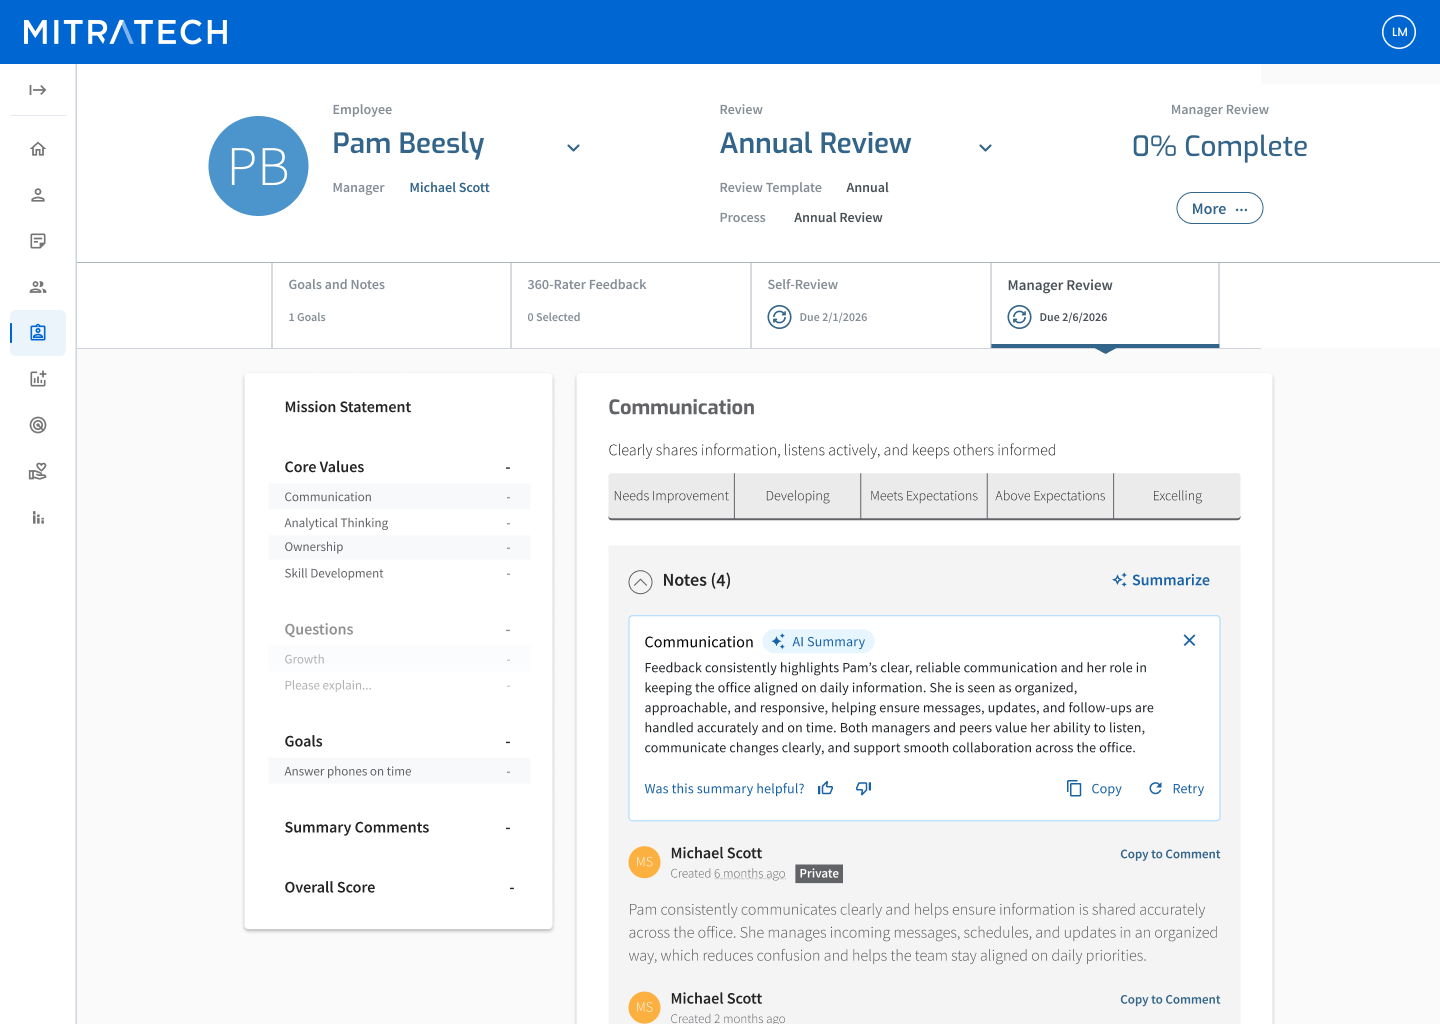The width and height of the screenshot is (1440, 1024).
Task: Close the AI Summary card
Action: coord(1189,640)
